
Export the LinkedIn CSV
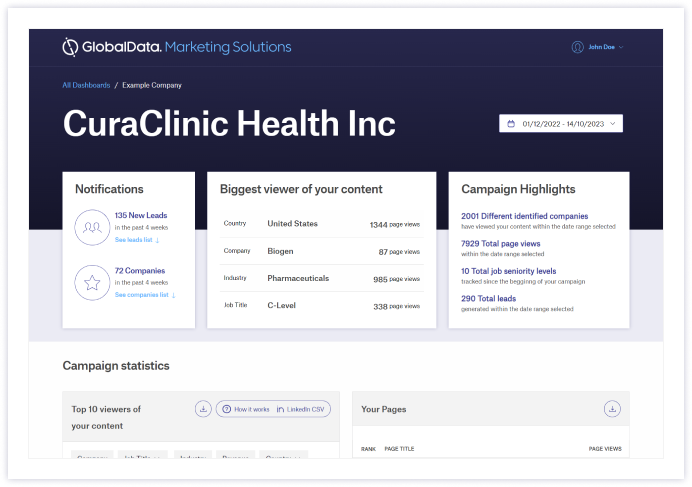300,409
